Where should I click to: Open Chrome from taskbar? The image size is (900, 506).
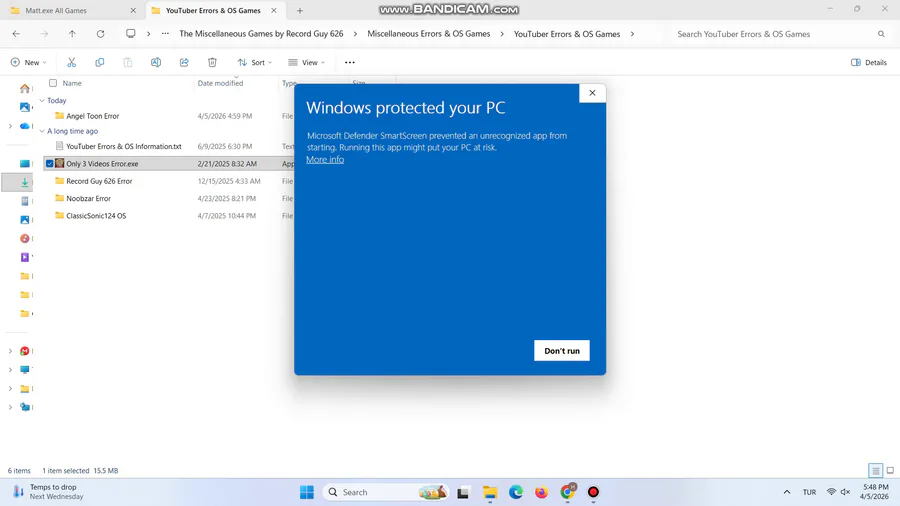point(567,492)
